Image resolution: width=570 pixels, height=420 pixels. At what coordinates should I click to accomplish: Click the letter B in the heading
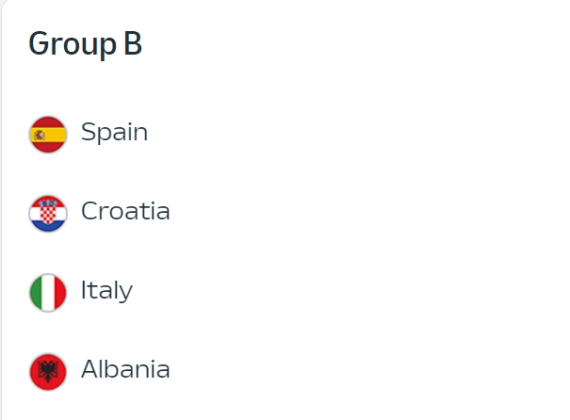pyautogui.click(x=133, y=43)
